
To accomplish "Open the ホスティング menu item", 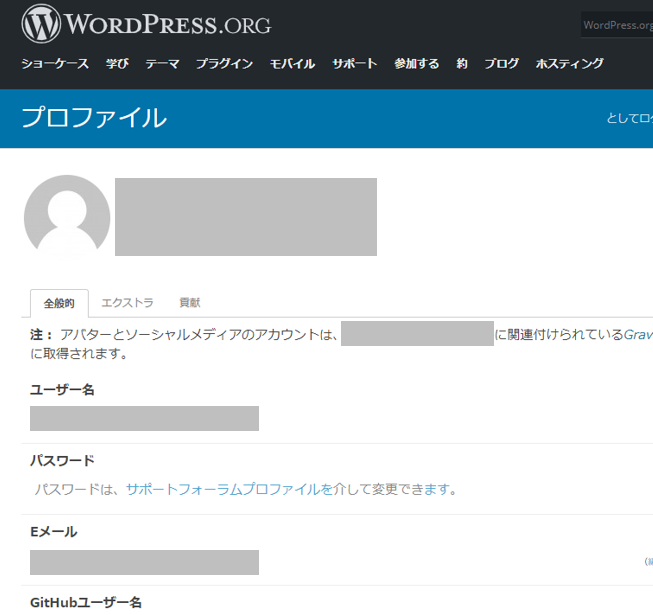I will click(x=570, y=64).
